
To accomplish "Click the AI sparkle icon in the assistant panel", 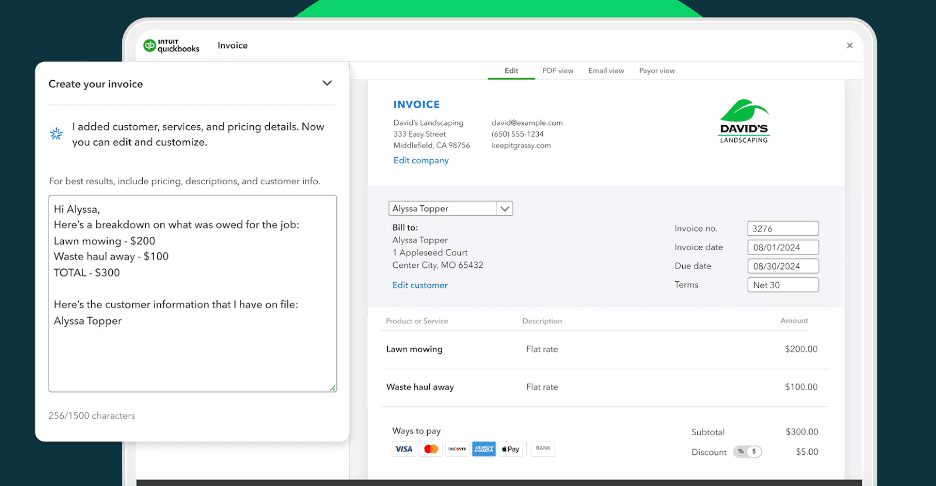I will (x=56, y=135).
